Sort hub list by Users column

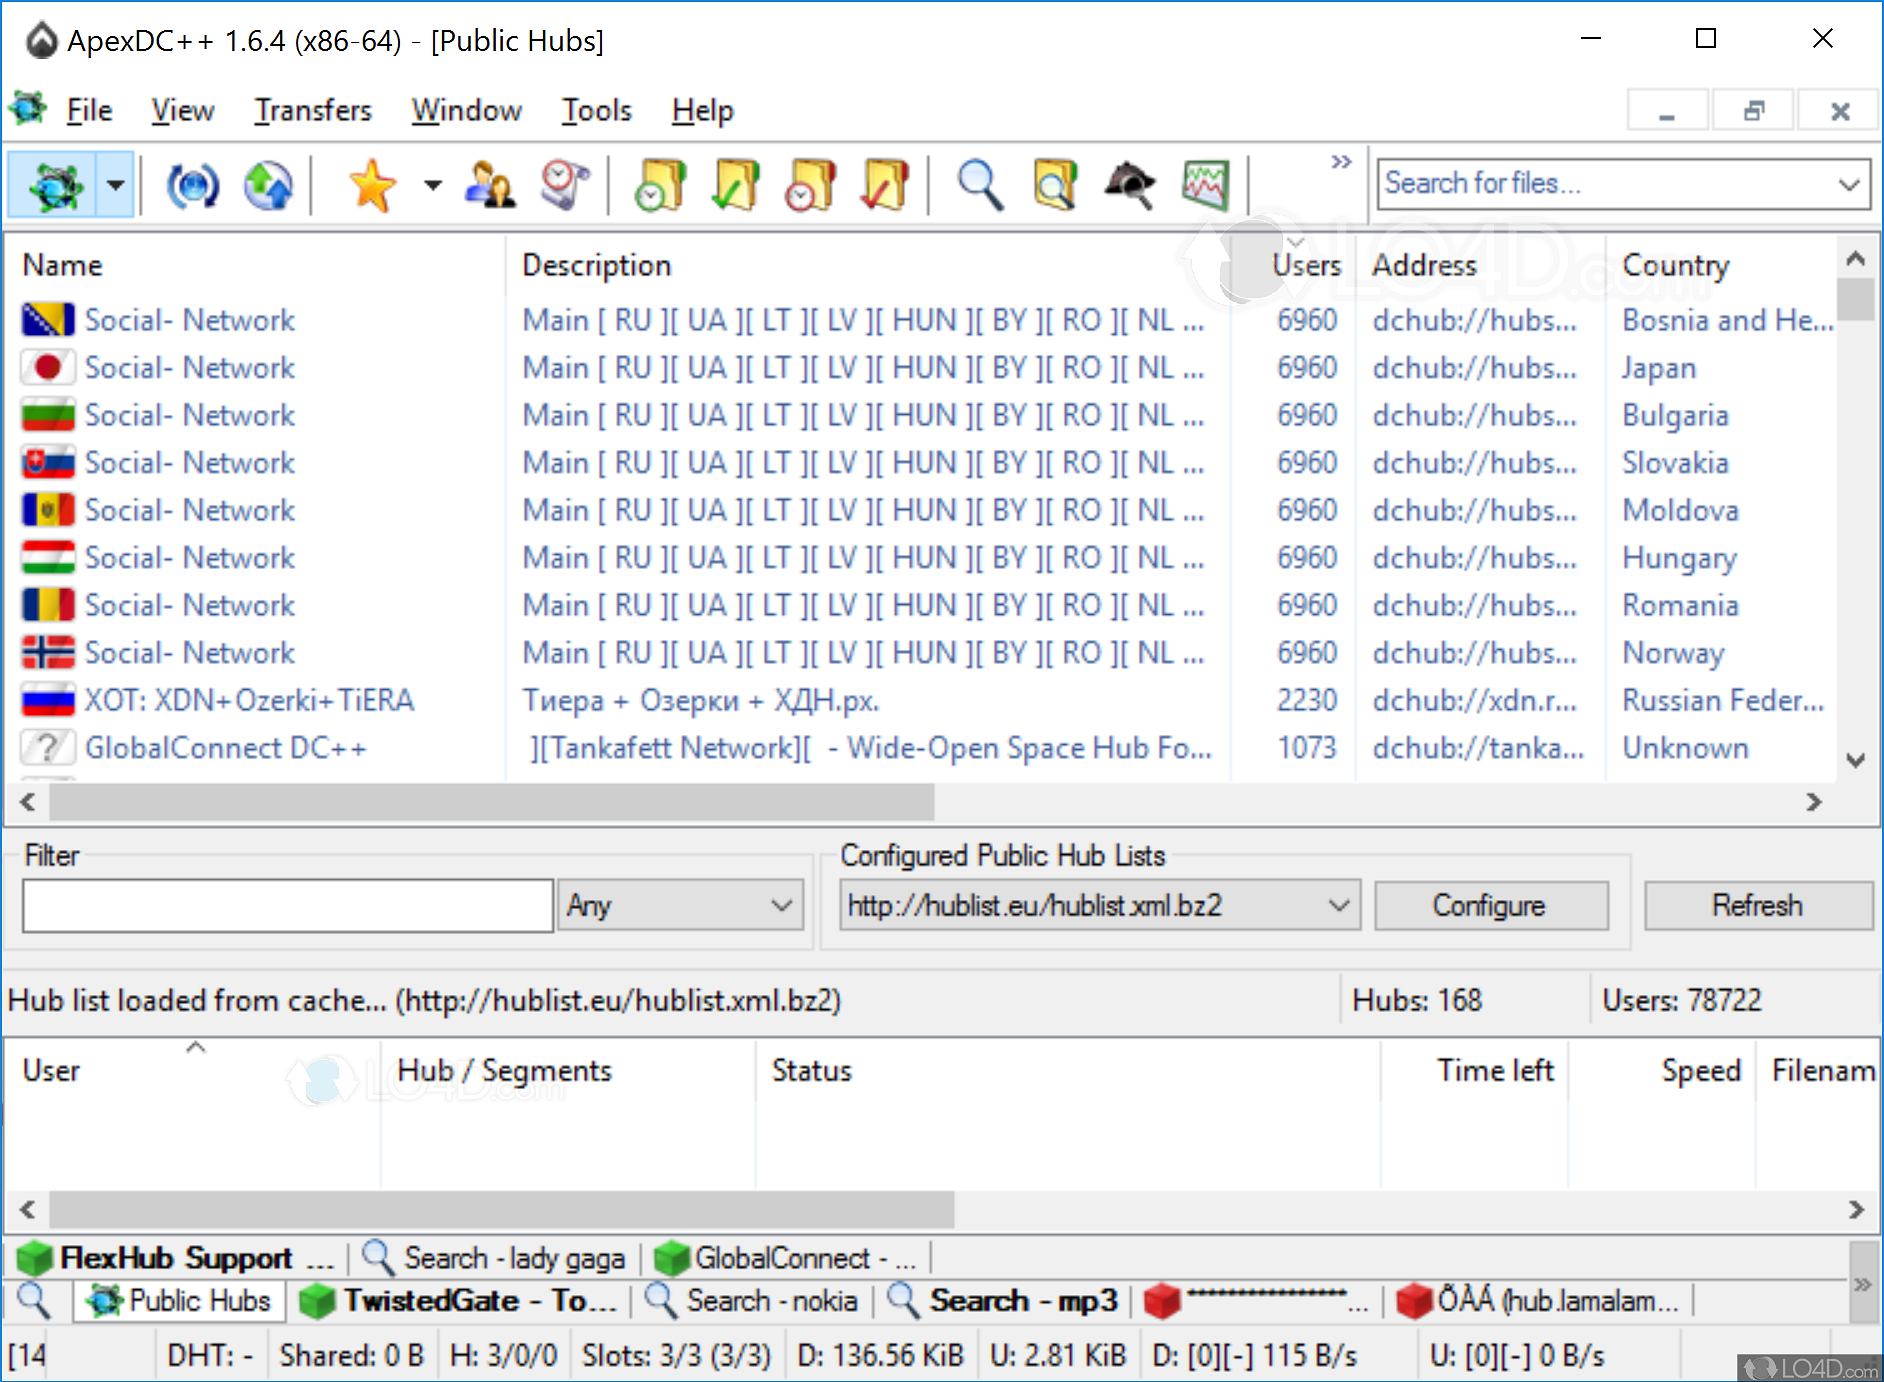pyautogui.click(x=1295, y=265)
